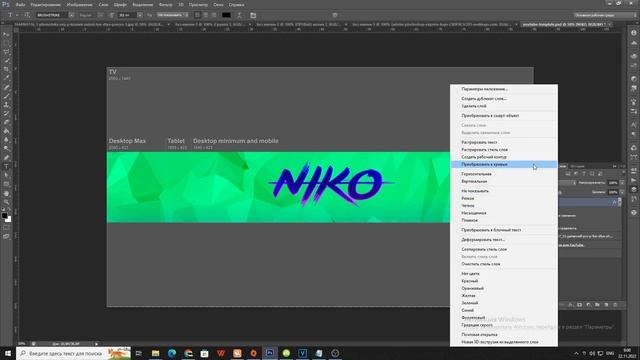
Task: Click the new group folder icon
Action: coord(597,304)
